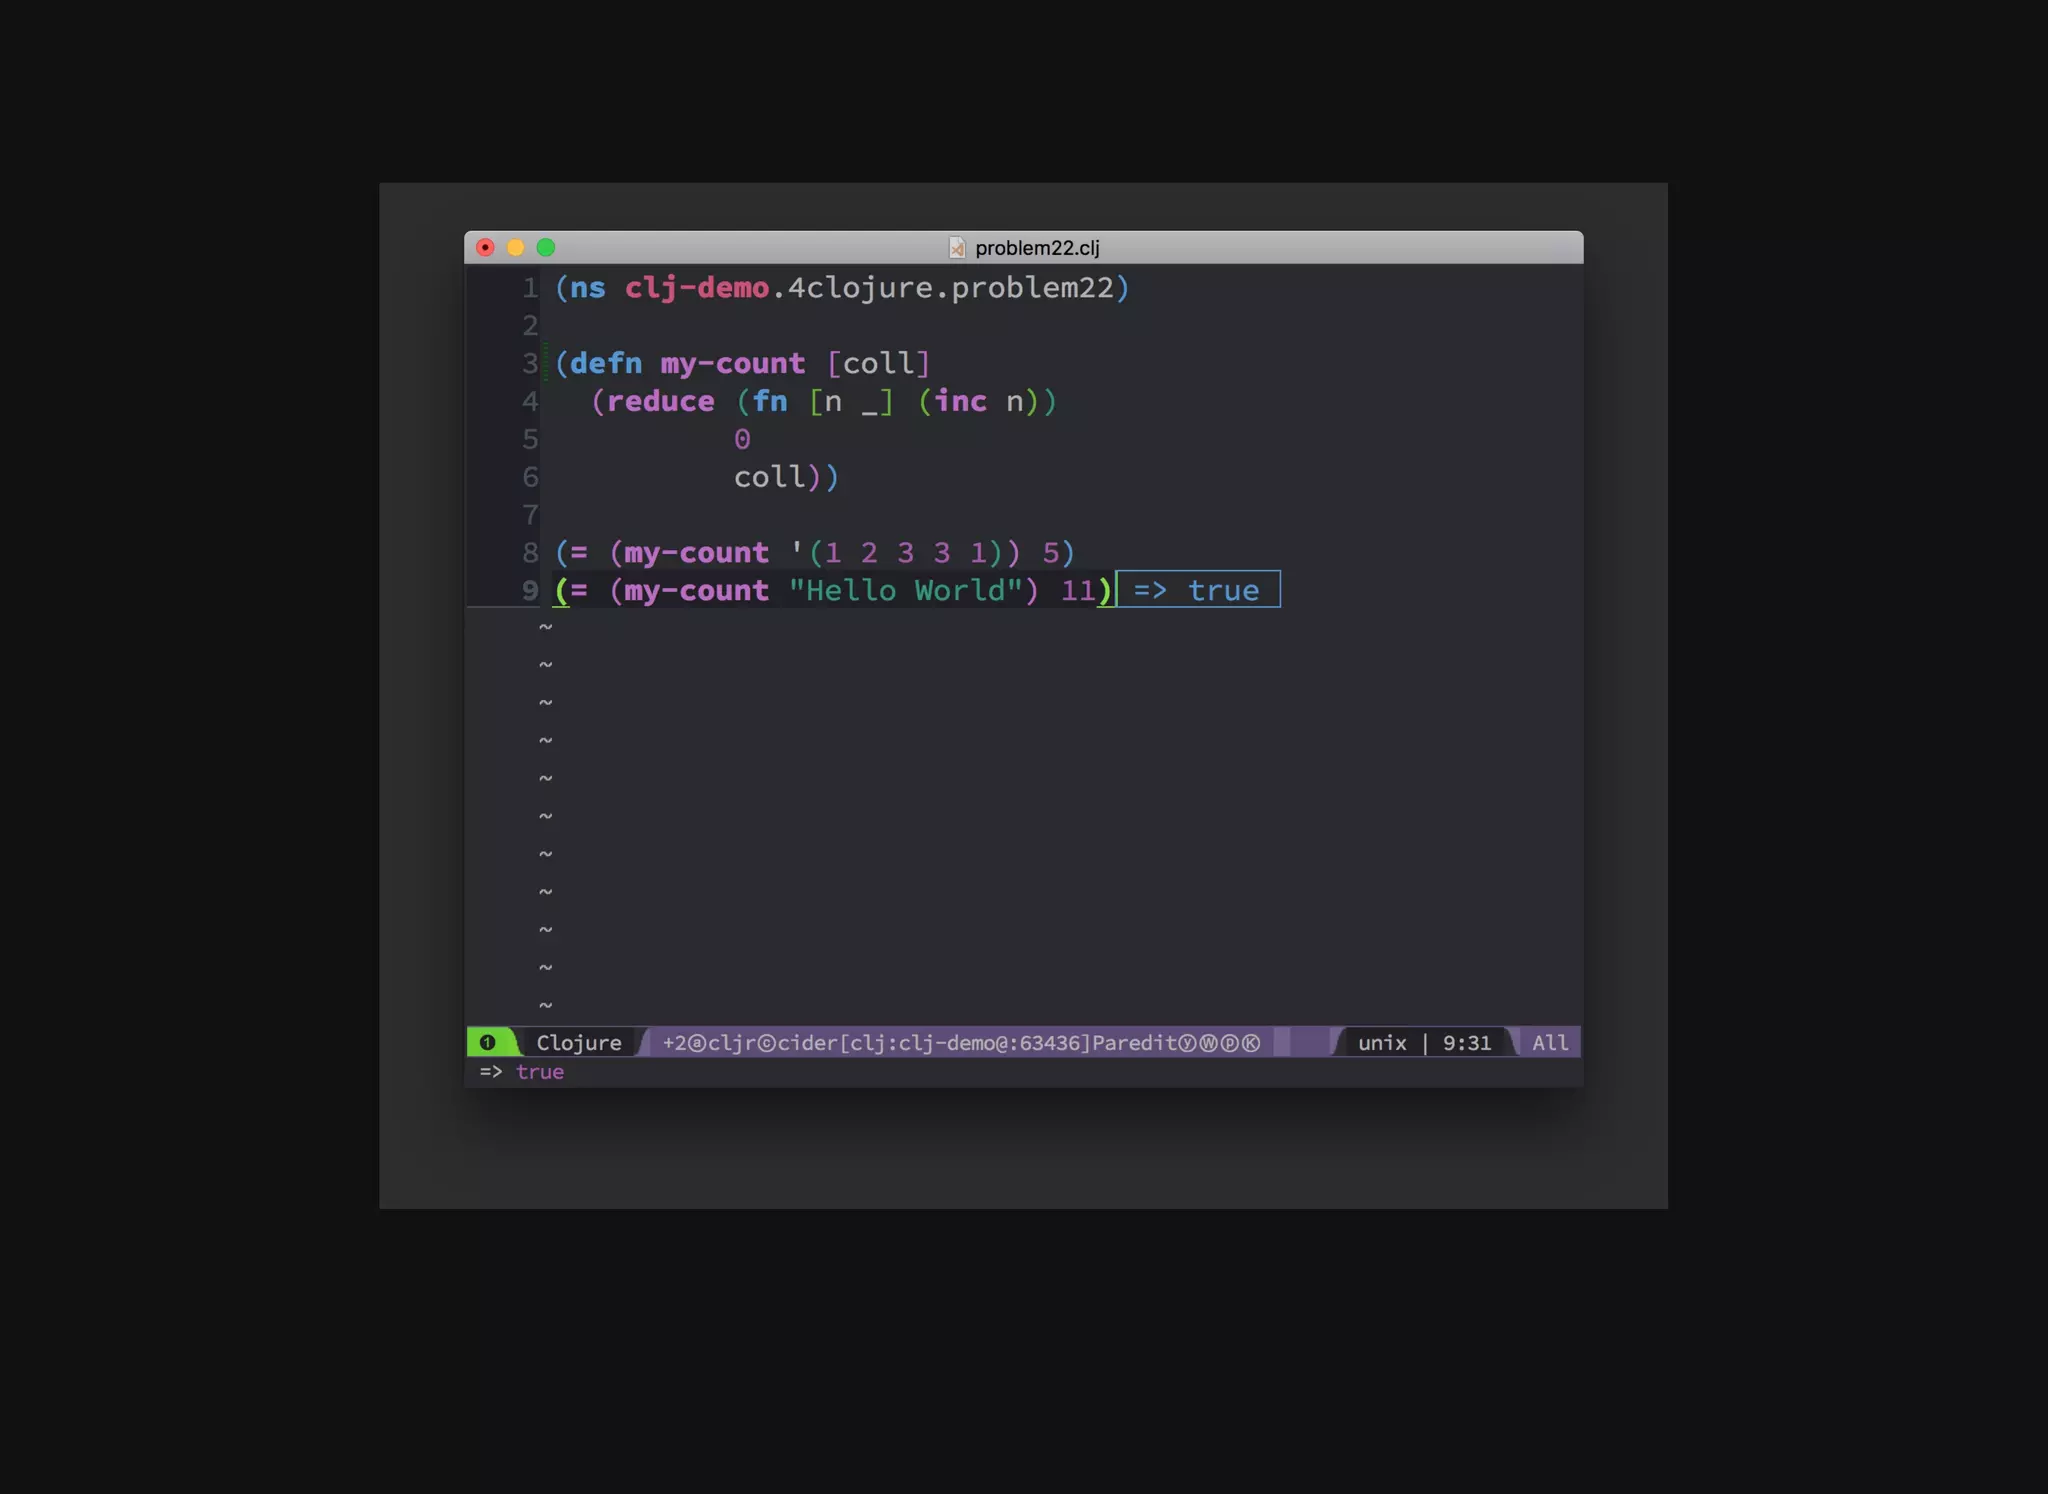Place cursor on the reduce function name

pyautogui.click(x=660, y=401)
